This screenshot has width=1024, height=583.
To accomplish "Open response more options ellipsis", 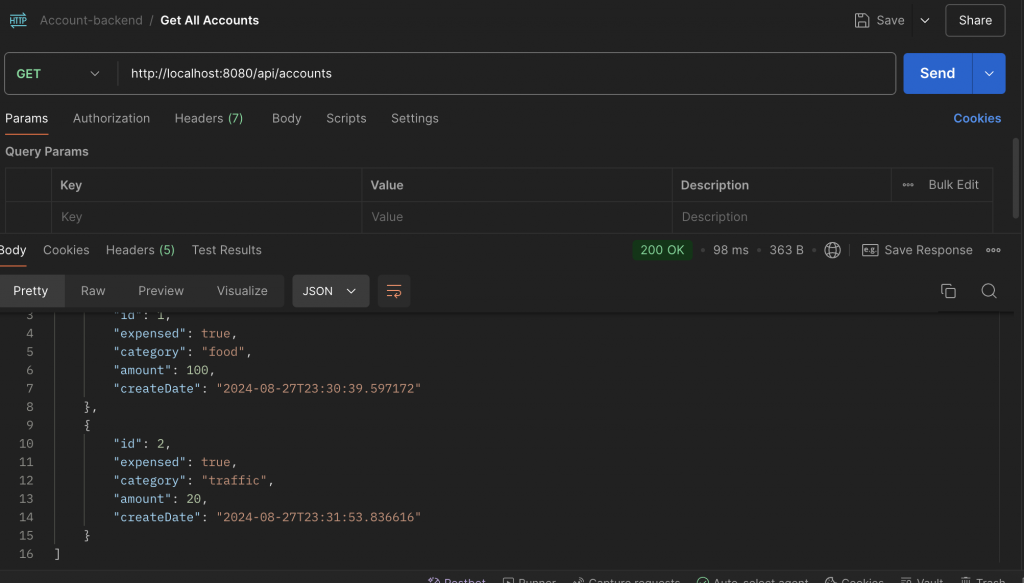I will click(x=993, y=250).
